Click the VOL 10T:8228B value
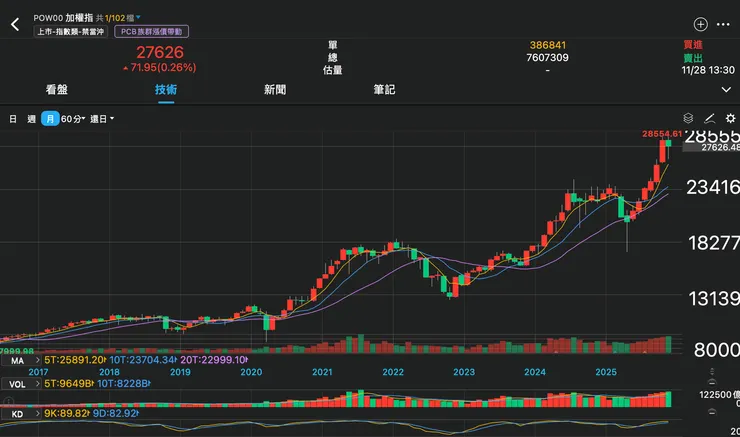 (x=124, y=384)
